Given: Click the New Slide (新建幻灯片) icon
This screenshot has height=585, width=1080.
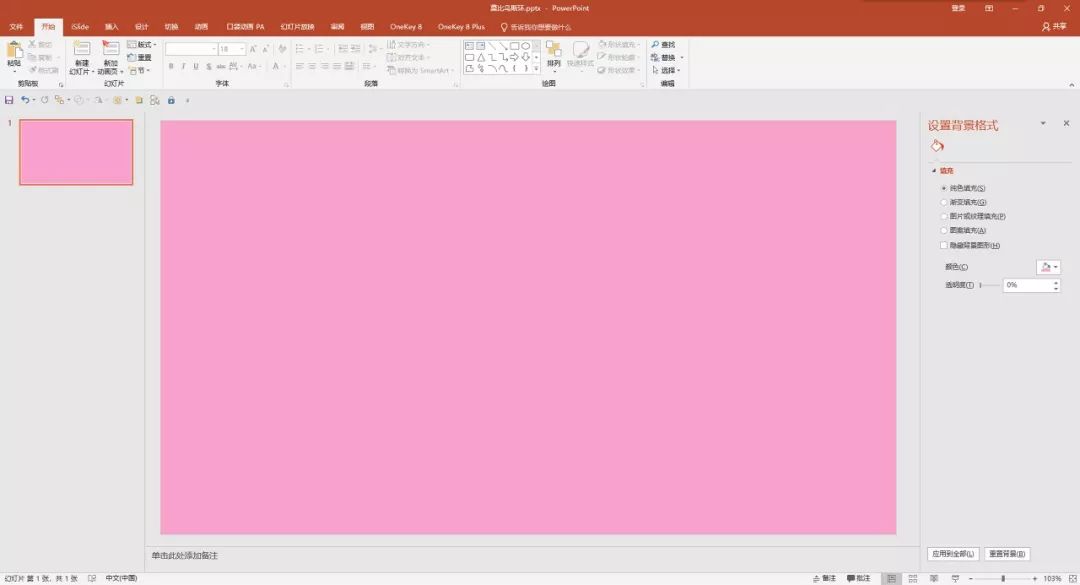Looking at the screenshot, I should [x=81, y=51].
